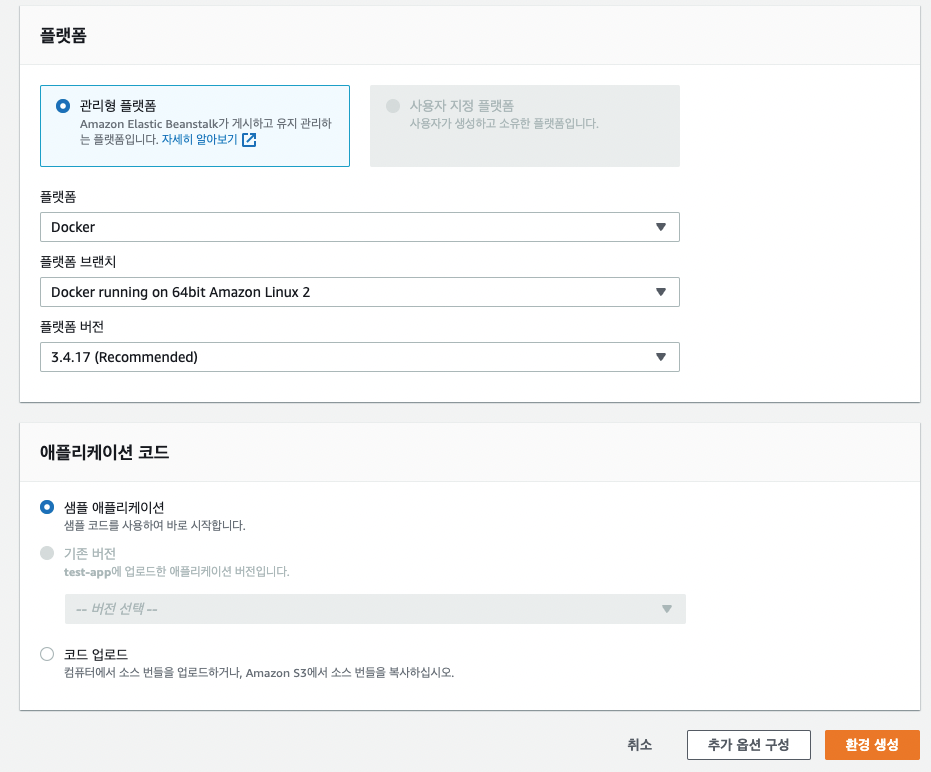Open the 자세히 알아보기 link
This screenshot has width=931, height=772.
[x=200, y=140]
